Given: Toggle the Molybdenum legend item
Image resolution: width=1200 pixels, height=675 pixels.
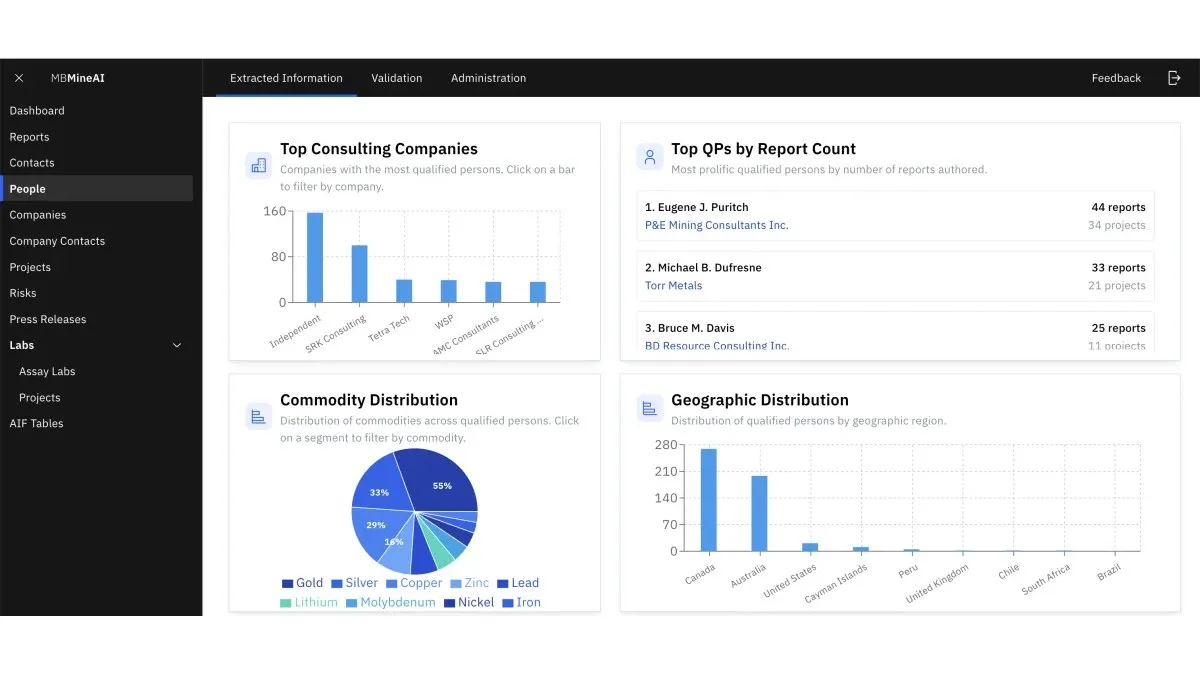Looking at the screenshot, I should (391, 603).
